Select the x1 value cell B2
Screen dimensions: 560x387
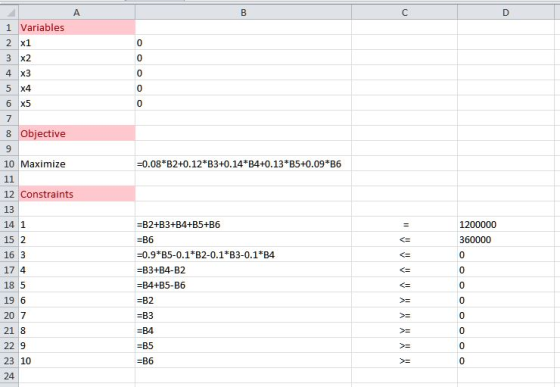pos(243,43)
